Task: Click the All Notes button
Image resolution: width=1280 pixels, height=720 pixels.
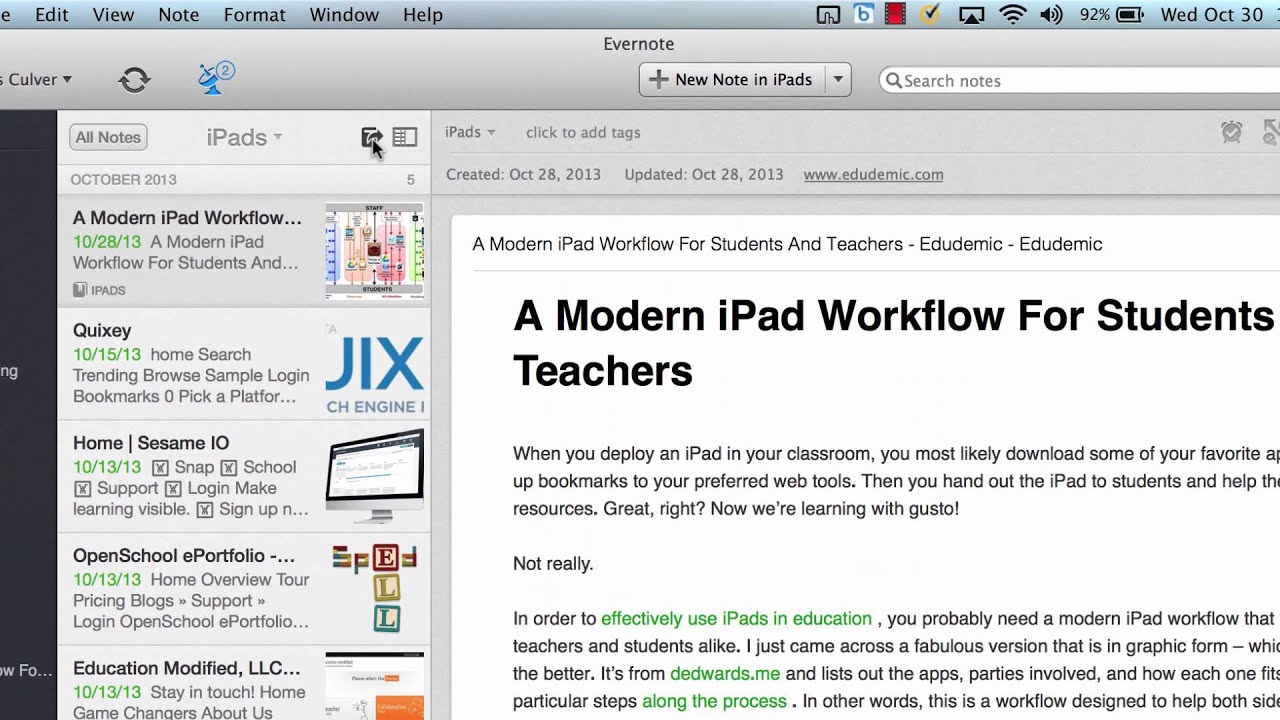Action: point(108,137)
